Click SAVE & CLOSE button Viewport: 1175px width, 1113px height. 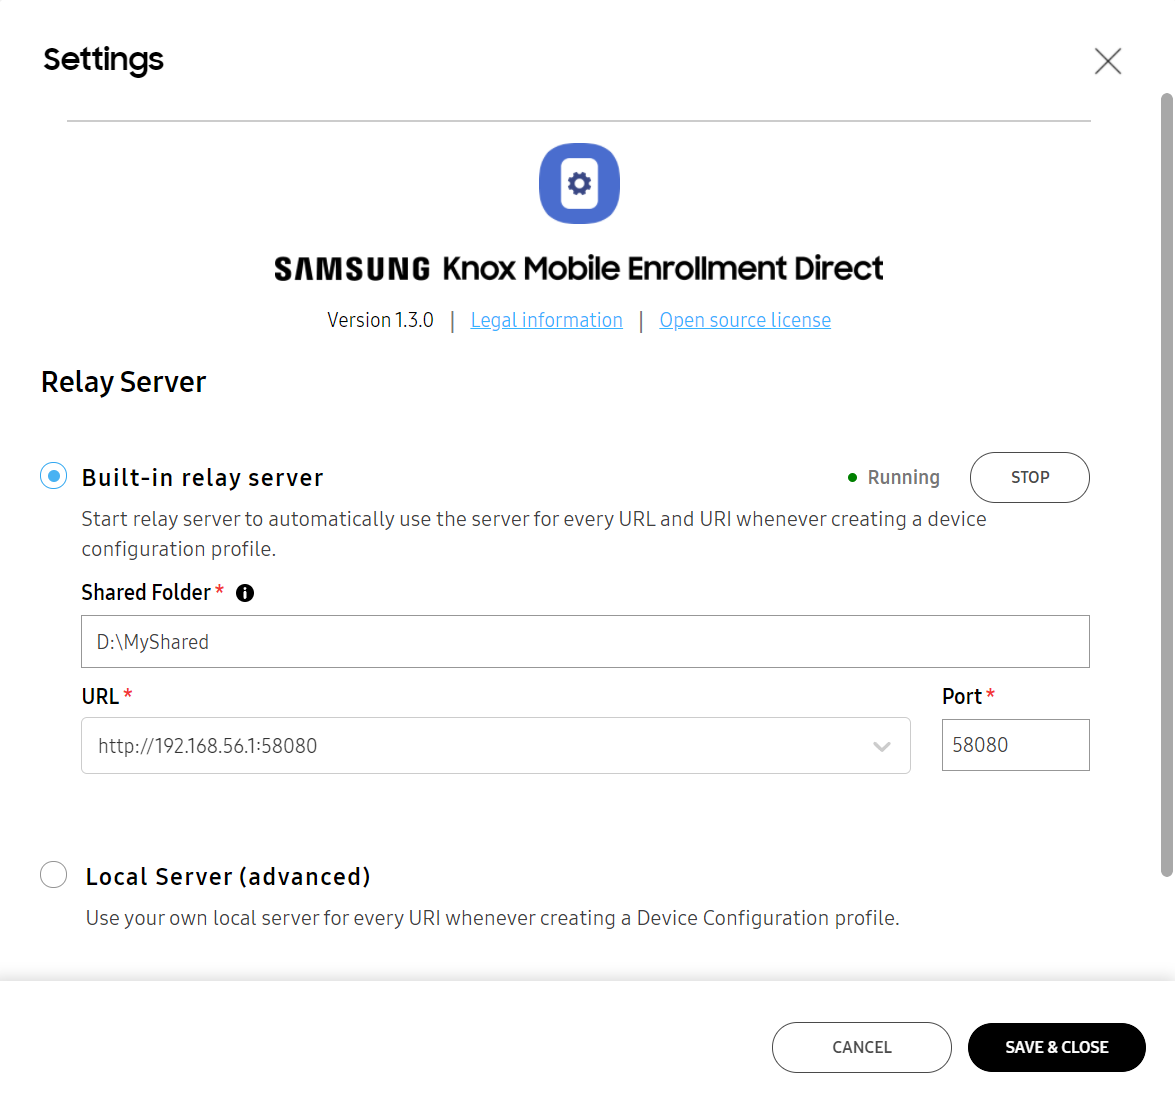click(1056, 1047)
